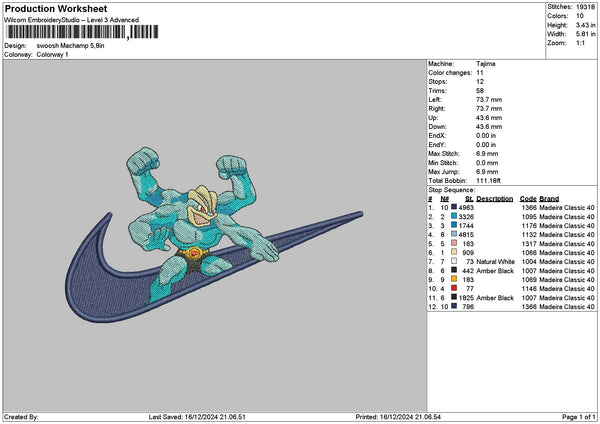This screenshot has height=424, width=600.
Task: Select the teal swatch for stop 2
Action: 454,216
